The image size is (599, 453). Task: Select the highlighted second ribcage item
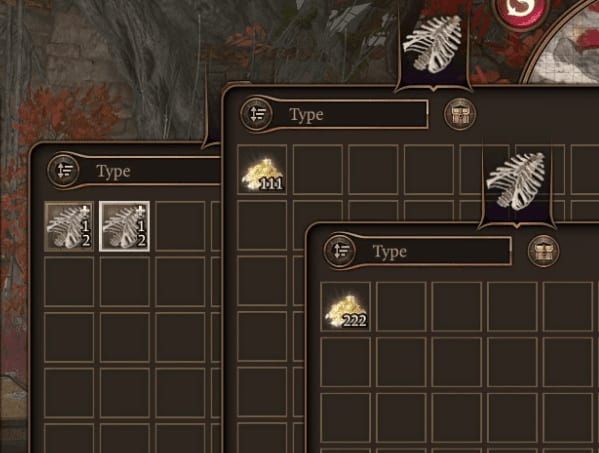pyautogui.click(x=125, y=226)
